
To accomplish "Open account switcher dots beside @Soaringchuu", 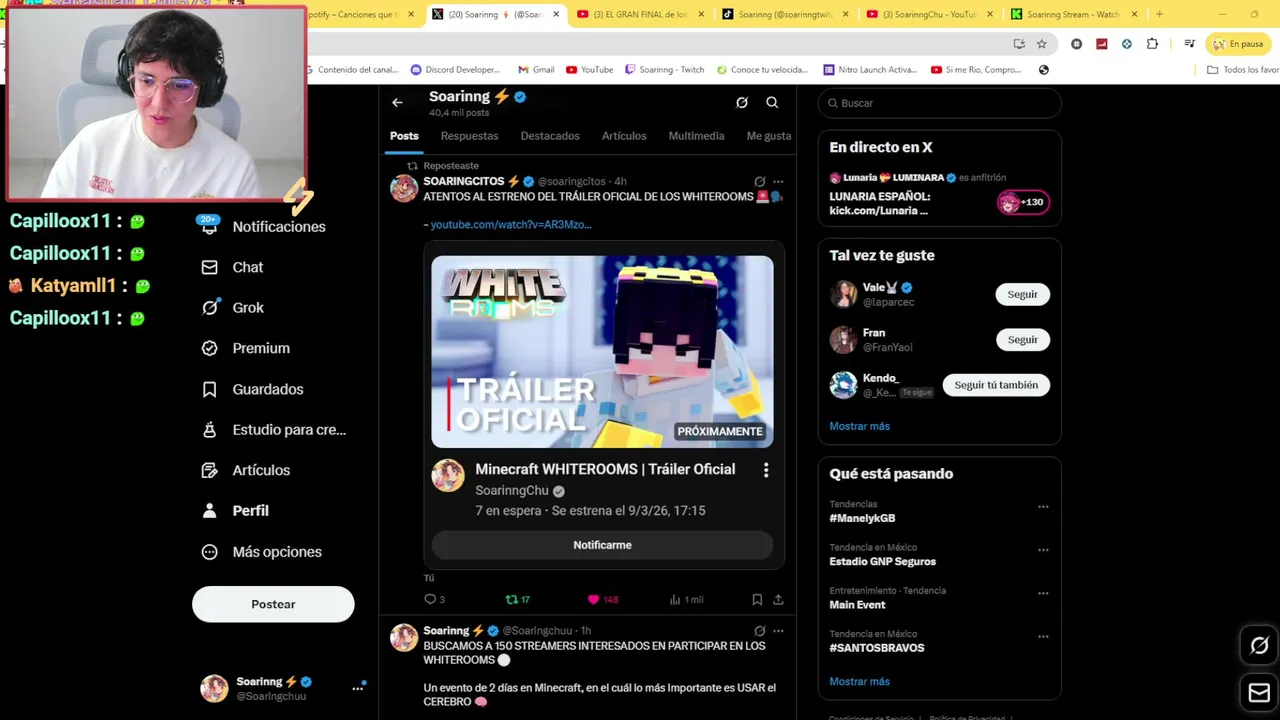I will tap(357, 688).
